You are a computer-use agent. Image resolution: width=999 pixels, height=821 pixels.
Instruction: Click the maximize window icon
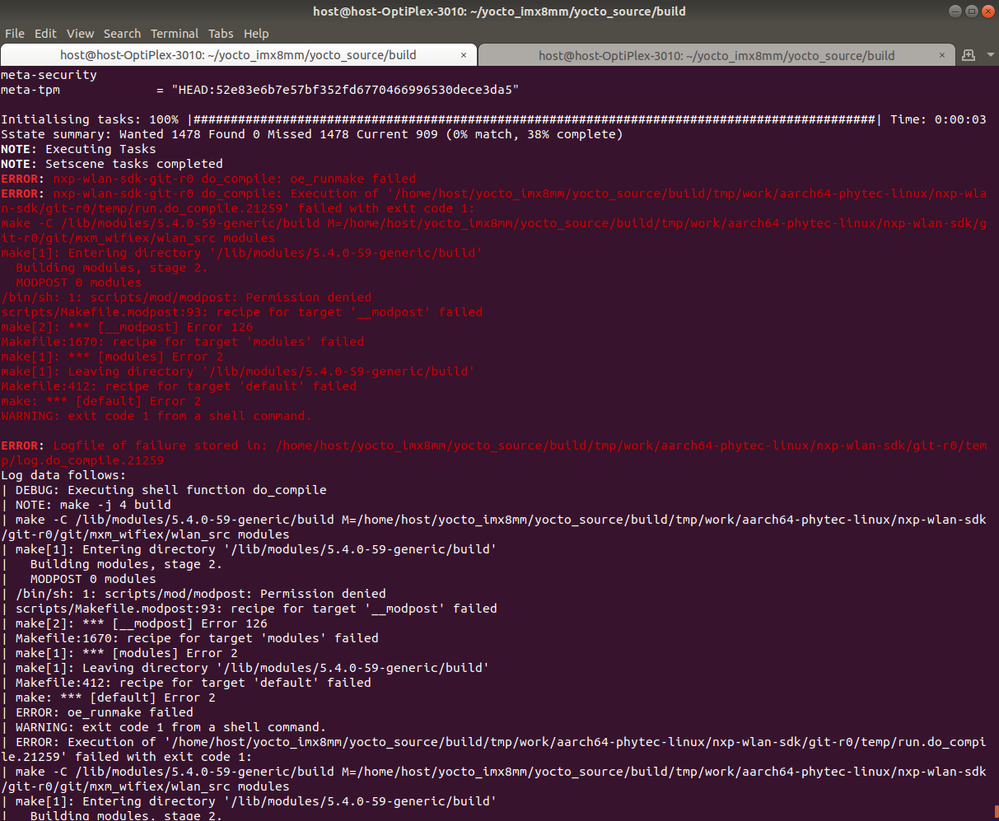click(x=971, y=10)
